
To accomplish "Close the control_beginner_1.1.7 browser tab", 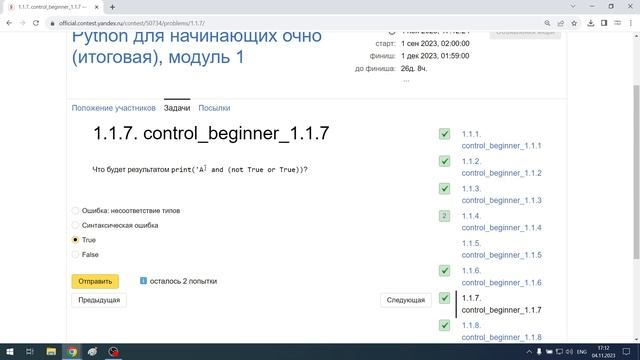I will pyautogui.click(x=97, y=7).
